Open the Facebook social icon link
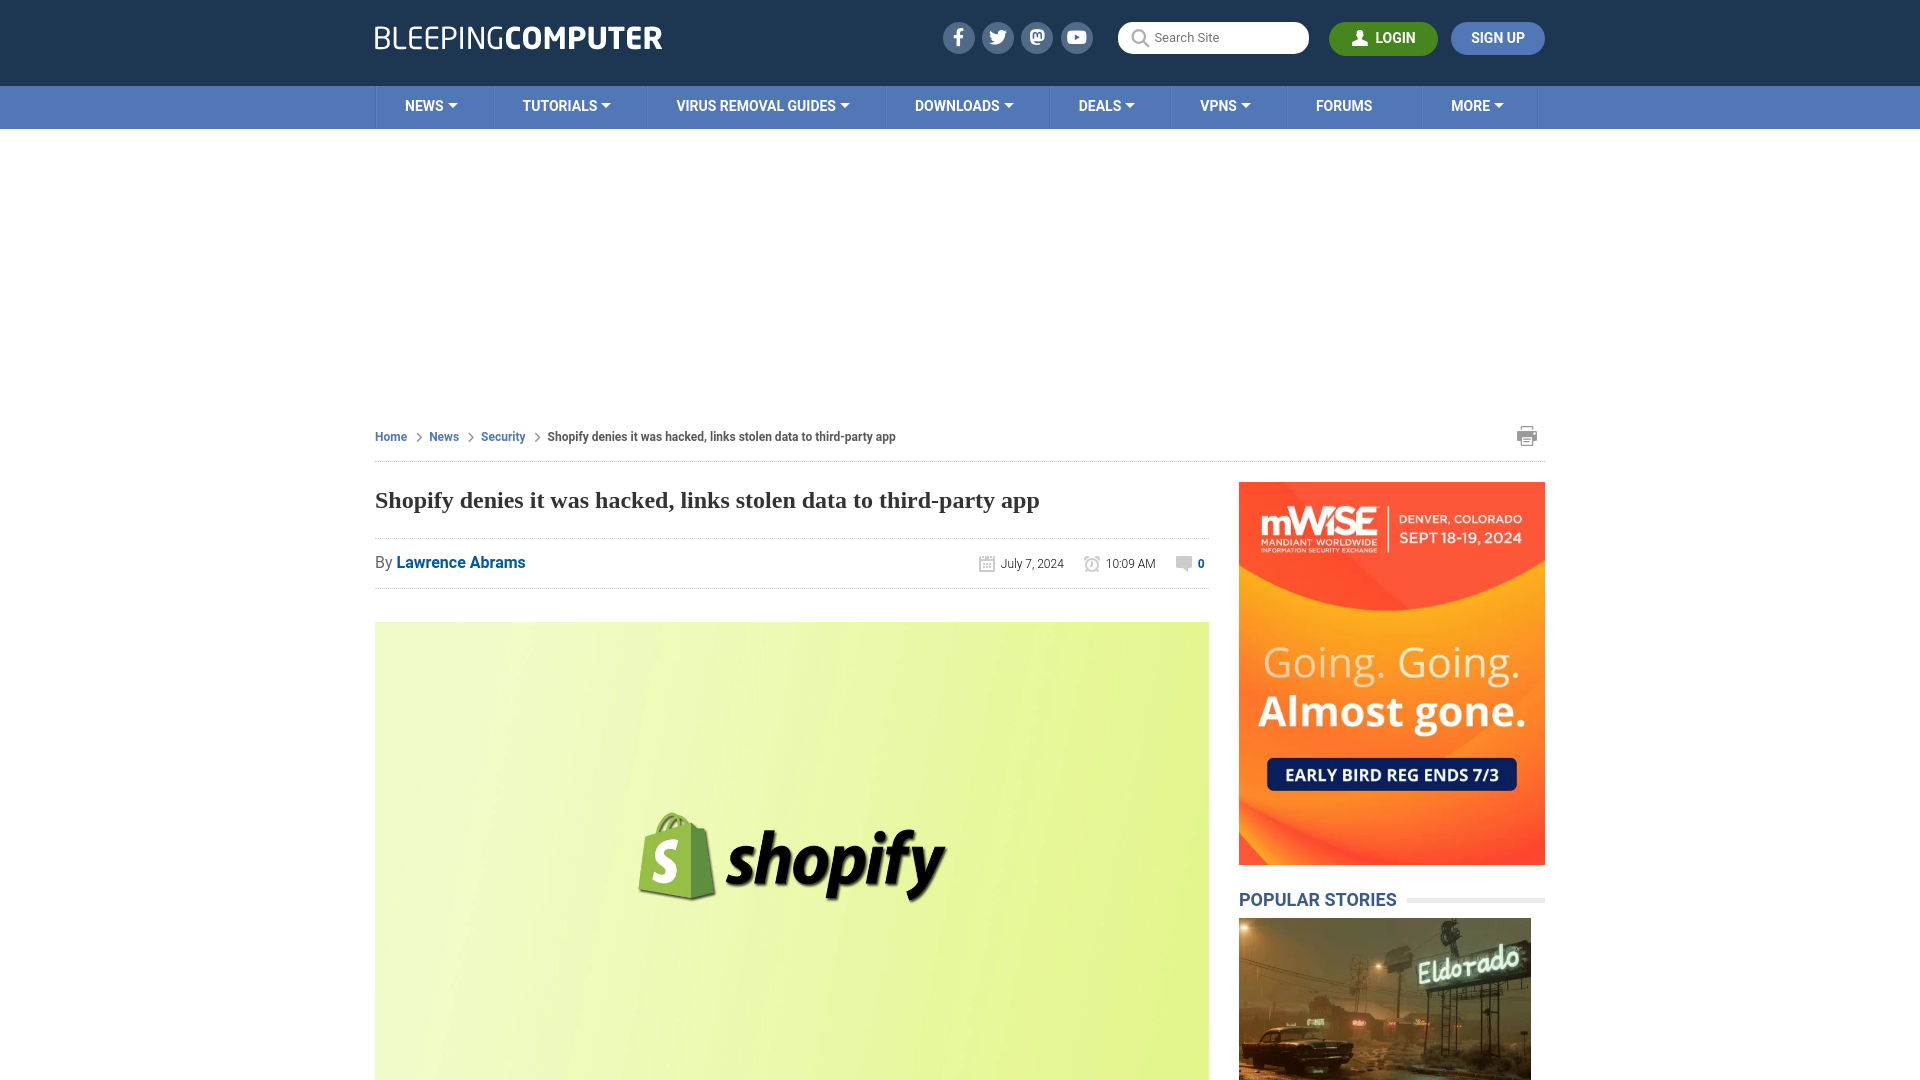The width and height of the screenshot is (1920, 1080). [957, 37]
